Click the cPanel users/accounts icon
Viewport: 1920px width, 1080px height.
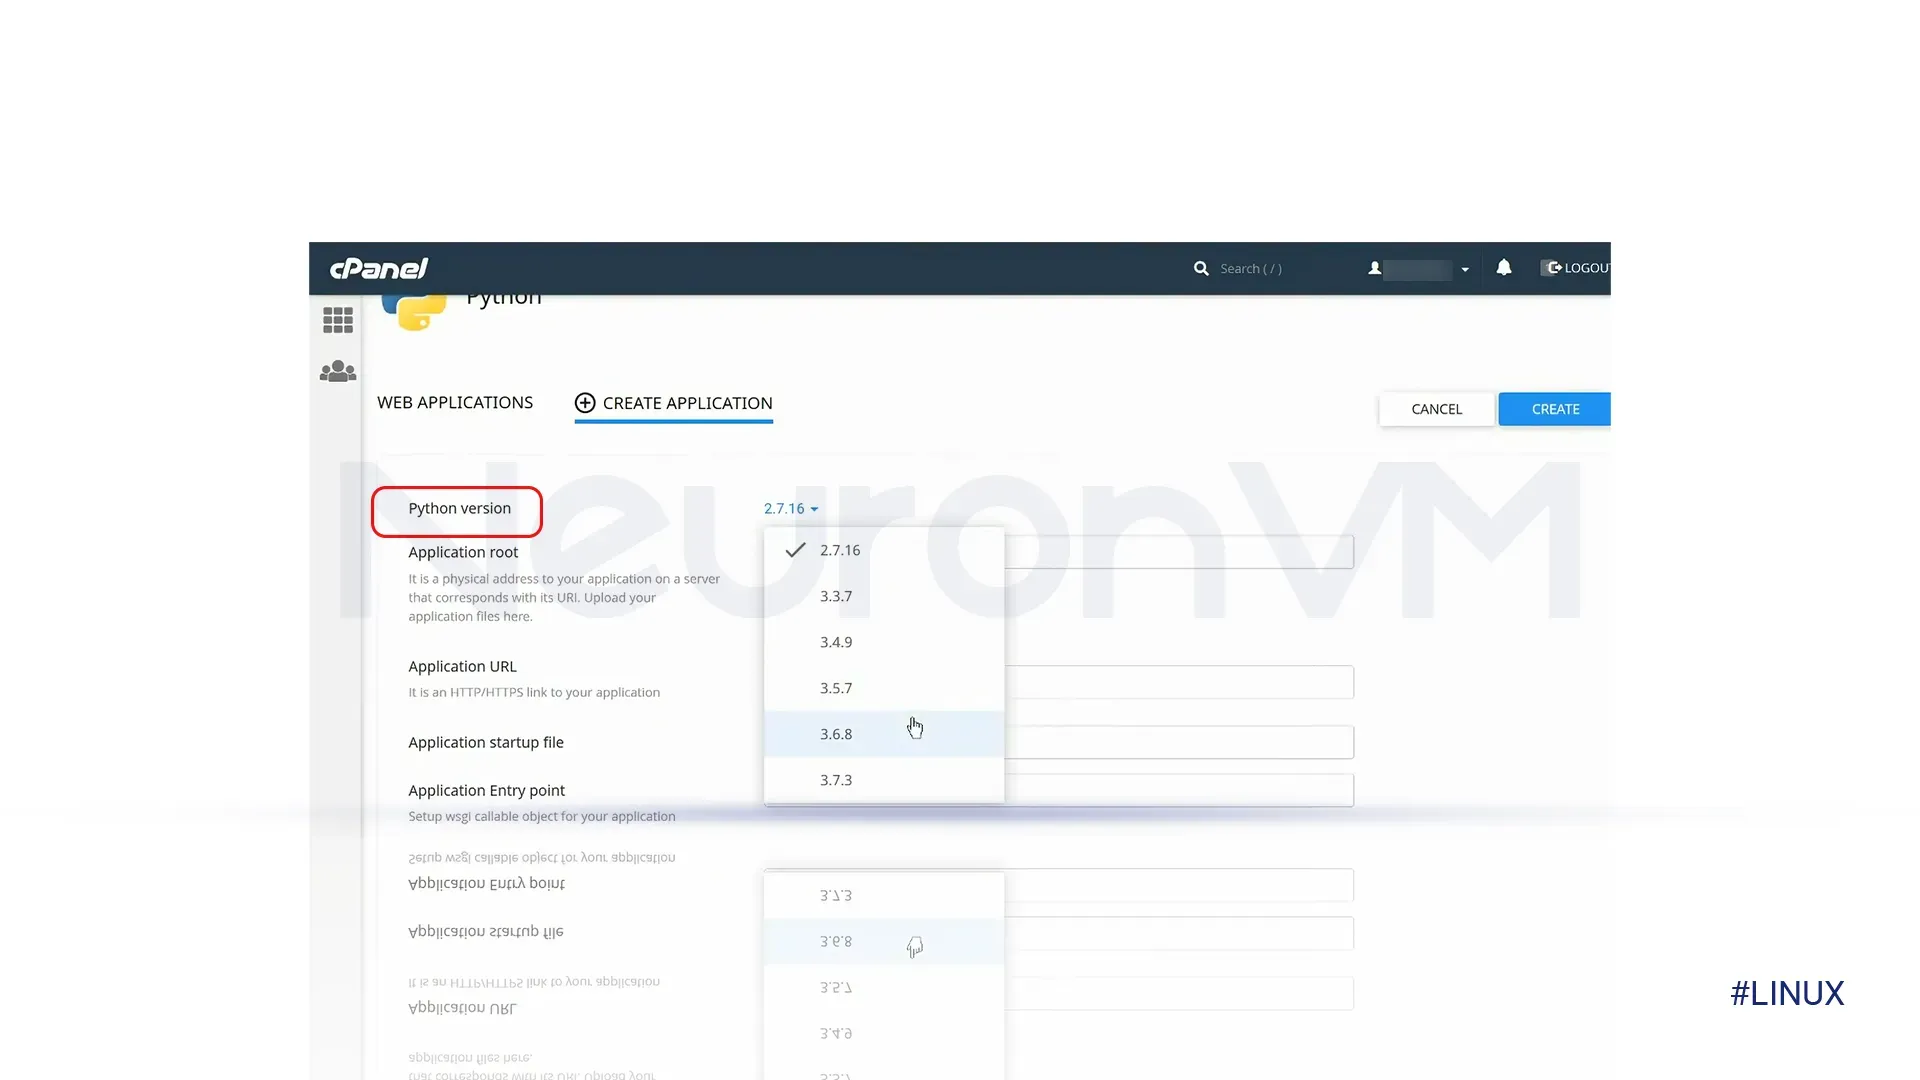[x=338, y=371]
